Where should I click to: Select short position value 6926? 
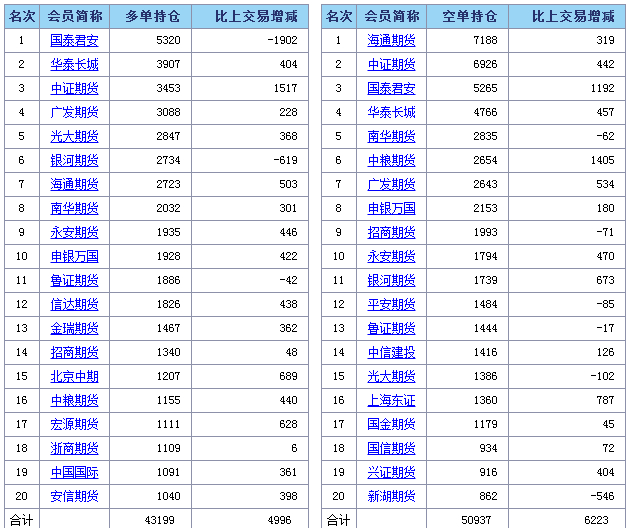pos(485,64)
